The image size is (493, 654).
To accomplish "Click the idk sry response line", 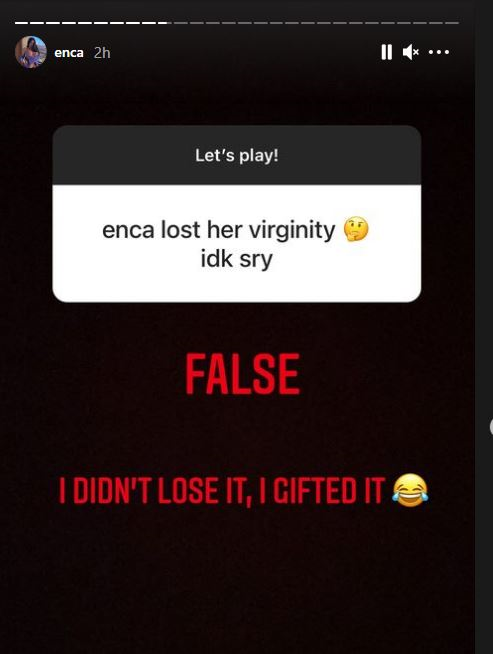I will coord(236,259).
